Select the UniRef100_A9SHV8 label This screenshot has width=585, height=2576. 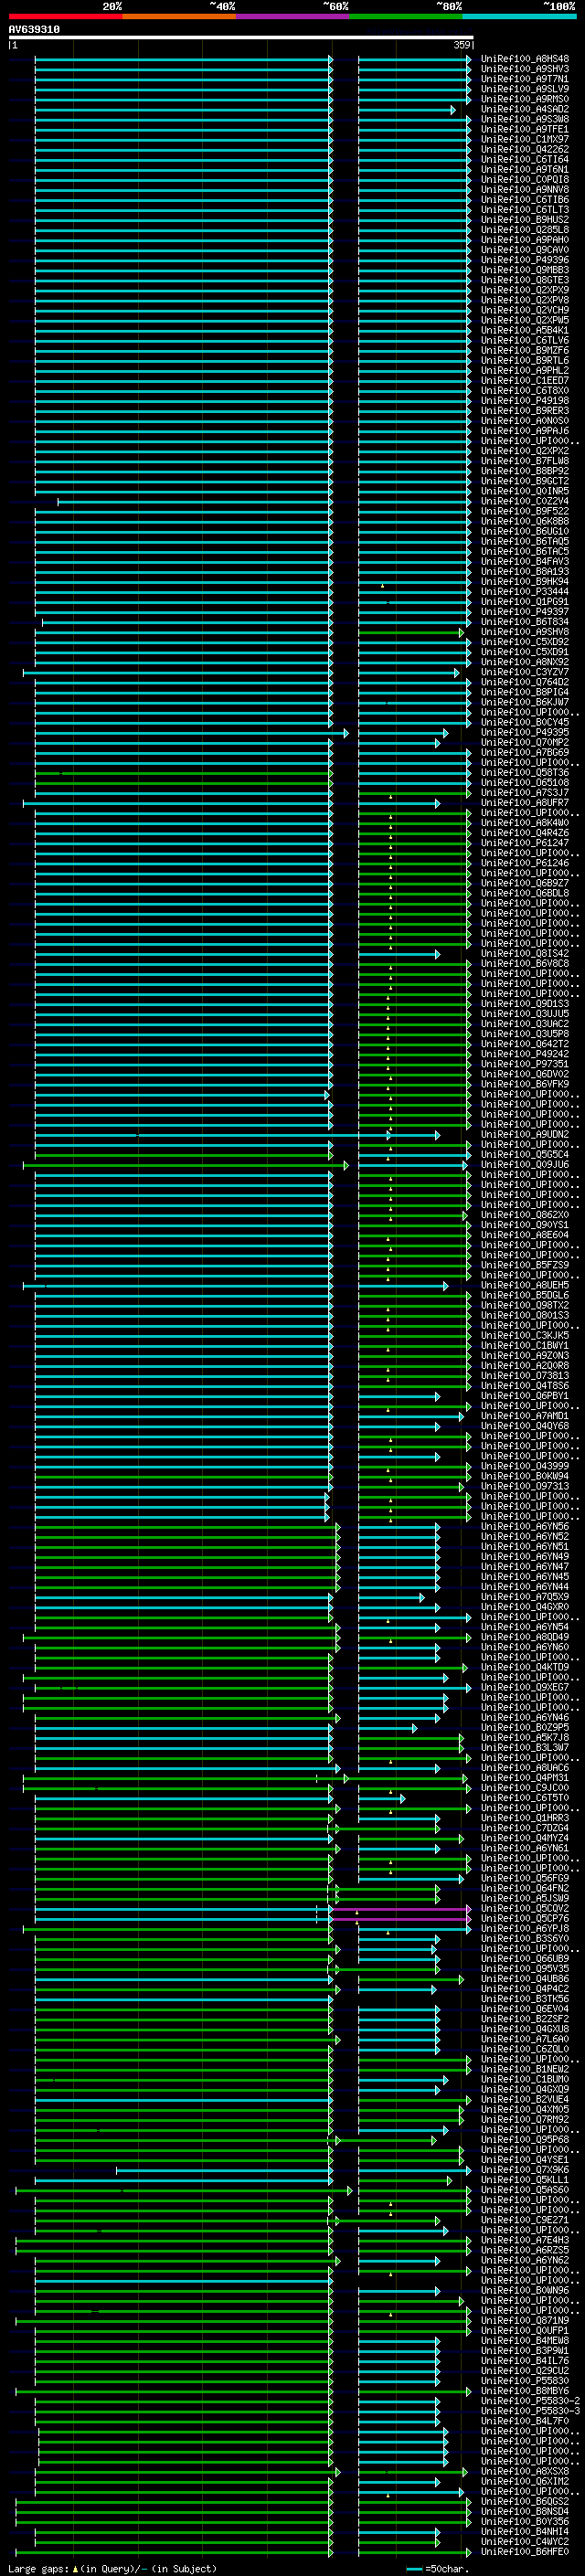(525, 632)
